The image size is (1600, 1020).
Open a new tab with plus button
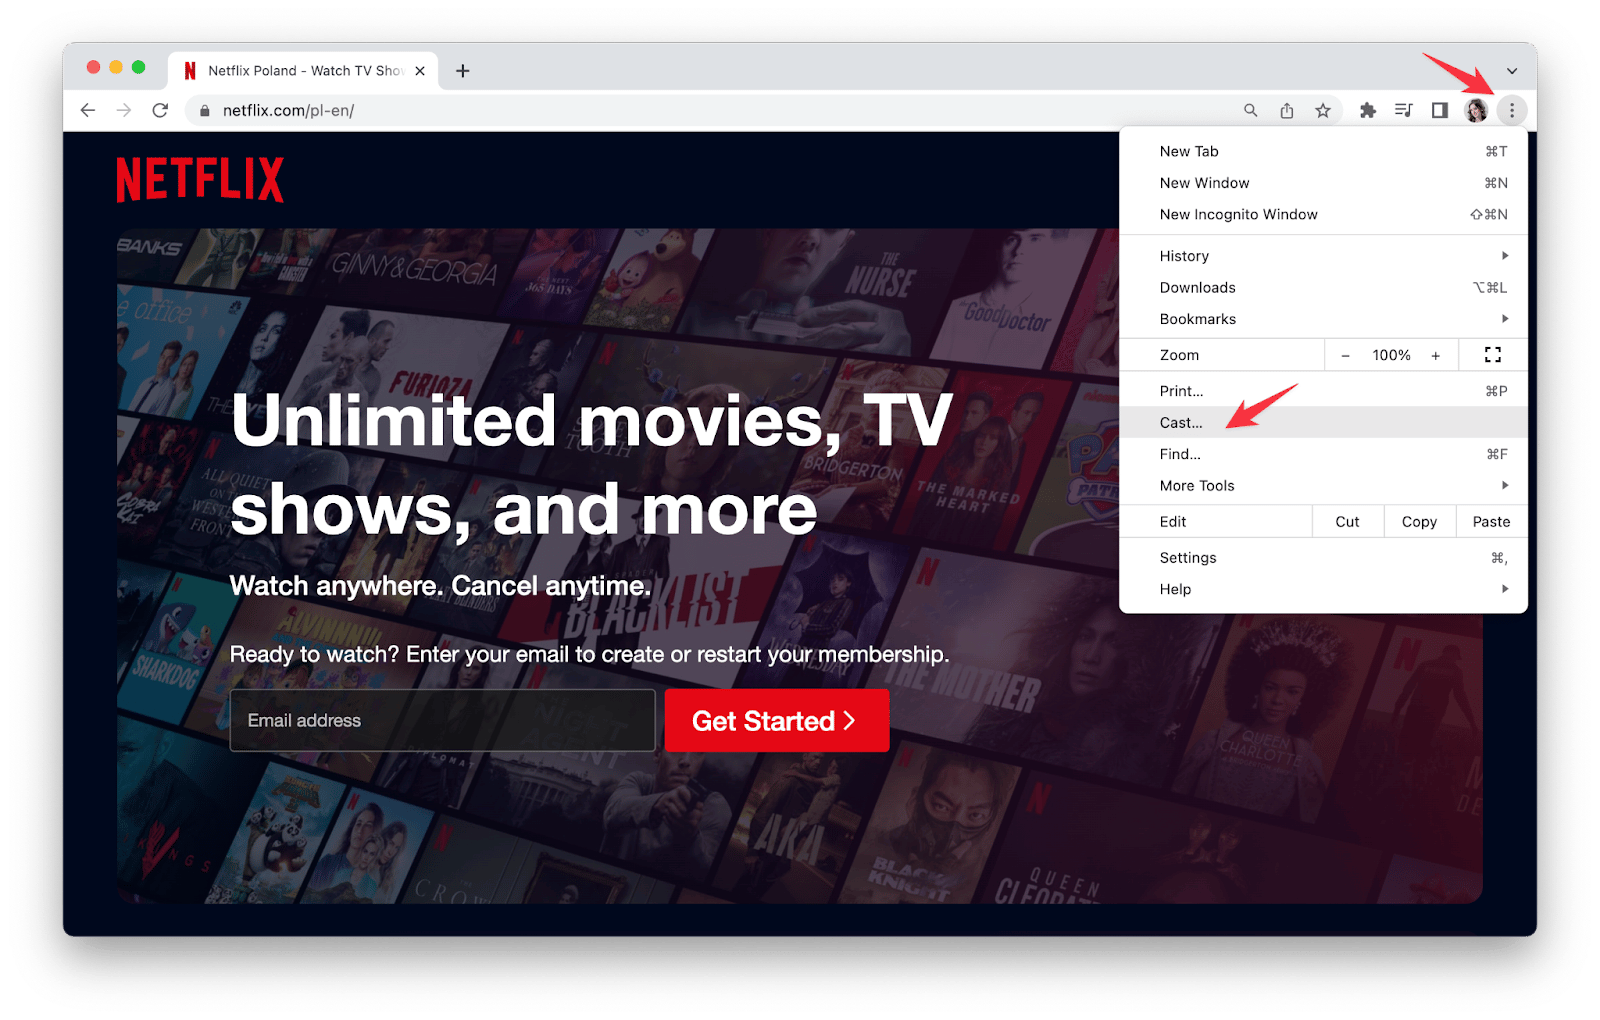463,70
